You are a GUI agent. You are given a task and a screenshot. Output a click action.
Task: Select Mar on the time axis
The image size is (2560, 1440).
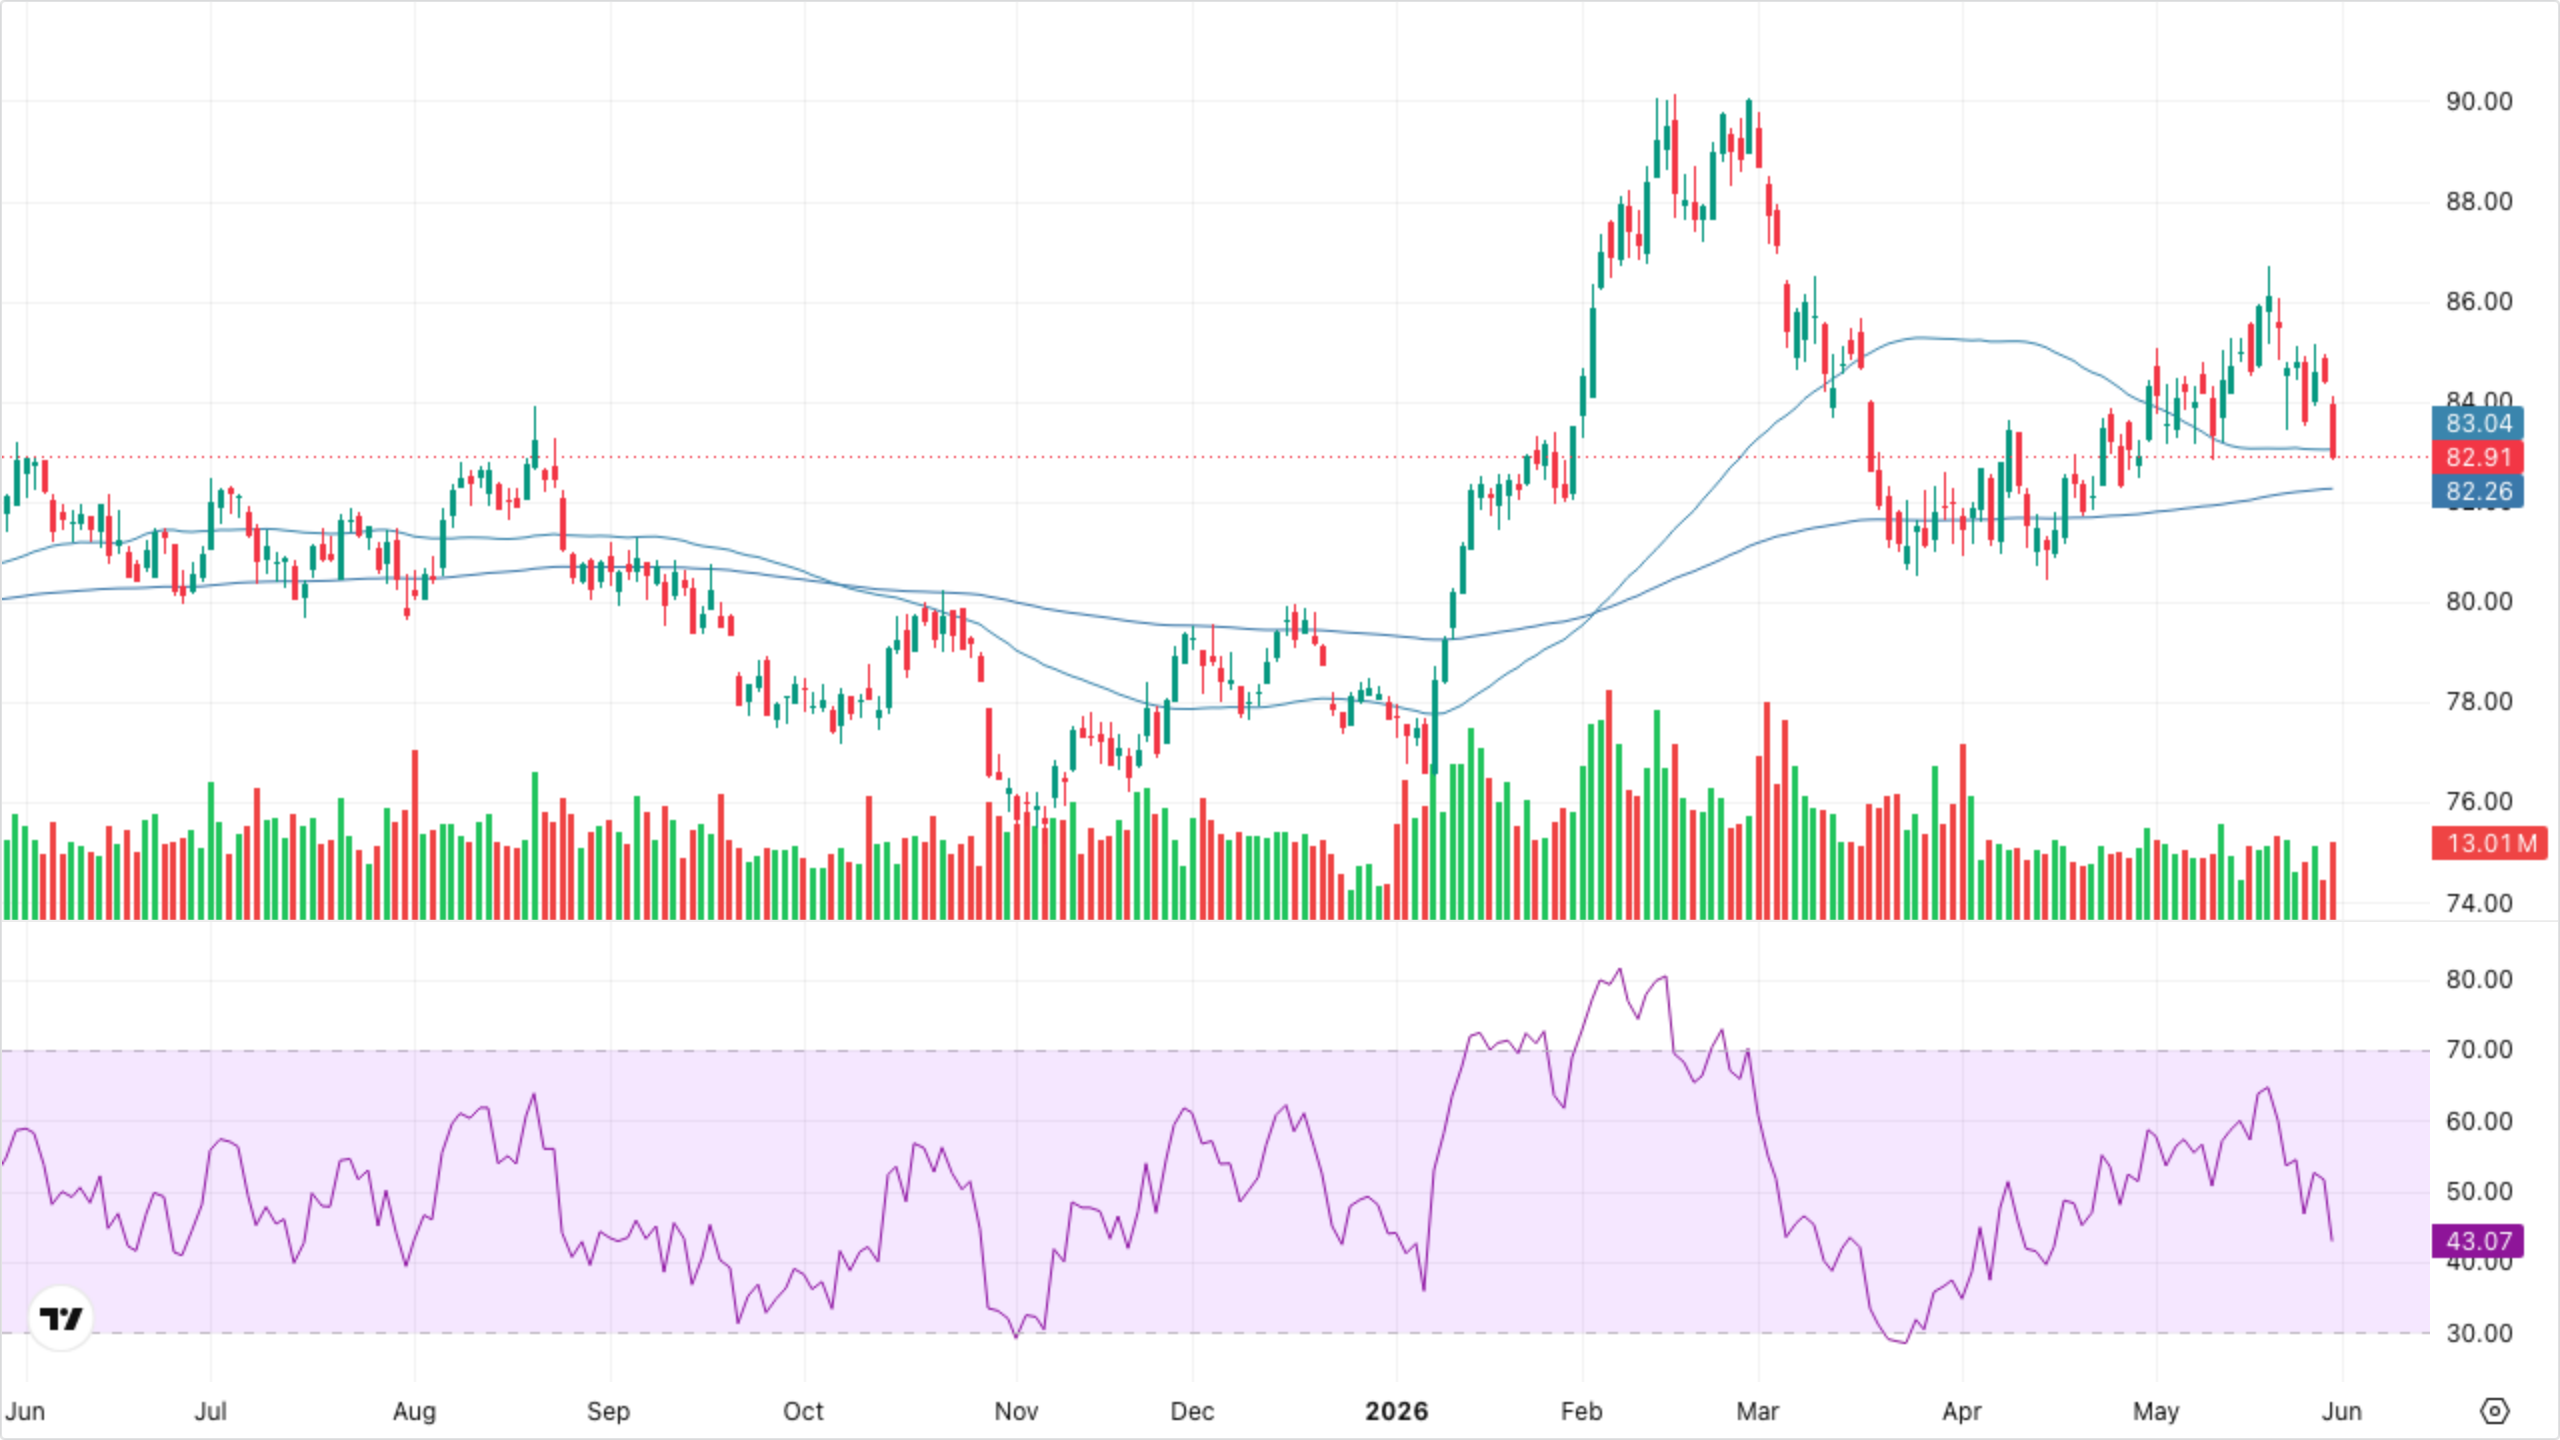1758,1411
